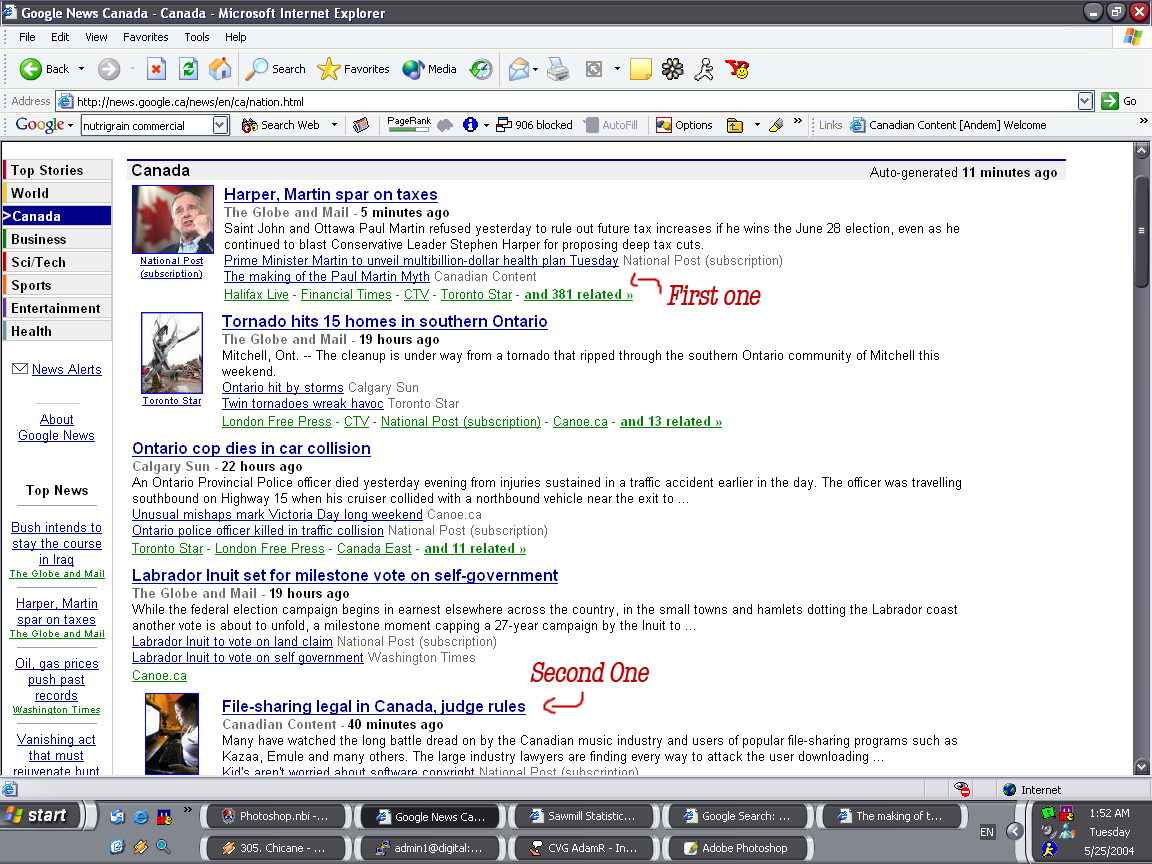Click the flower-shaped toolbar icon
Viewport: 1152px width, 864px height.
tap(672, 69)
